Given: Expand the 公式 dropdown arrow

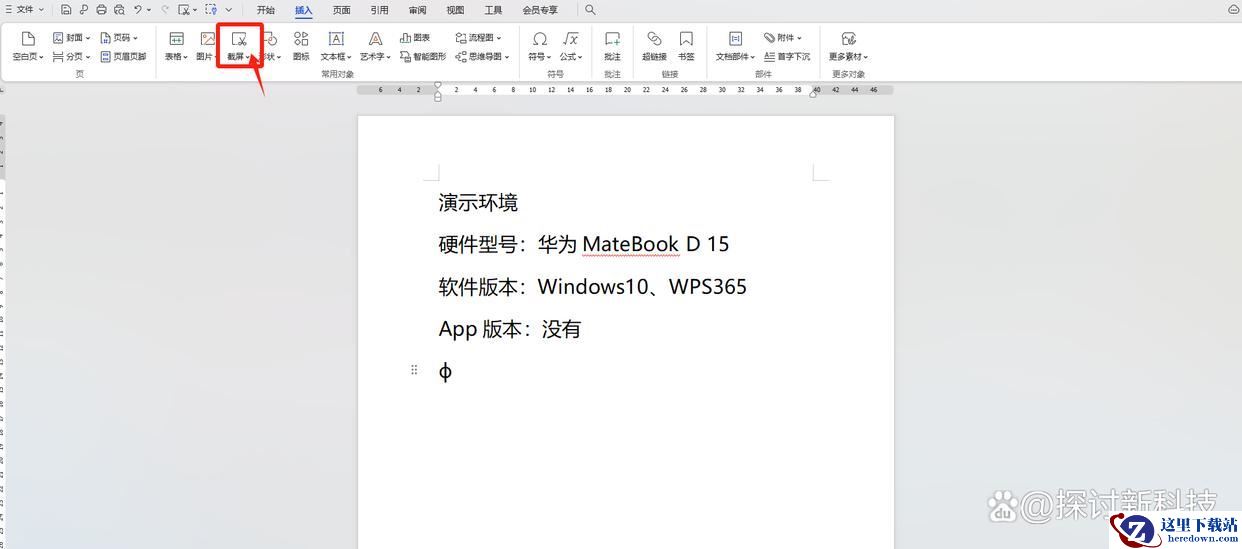Looking at the screenshot, I should pyautogui.click(x=580, y=57).
